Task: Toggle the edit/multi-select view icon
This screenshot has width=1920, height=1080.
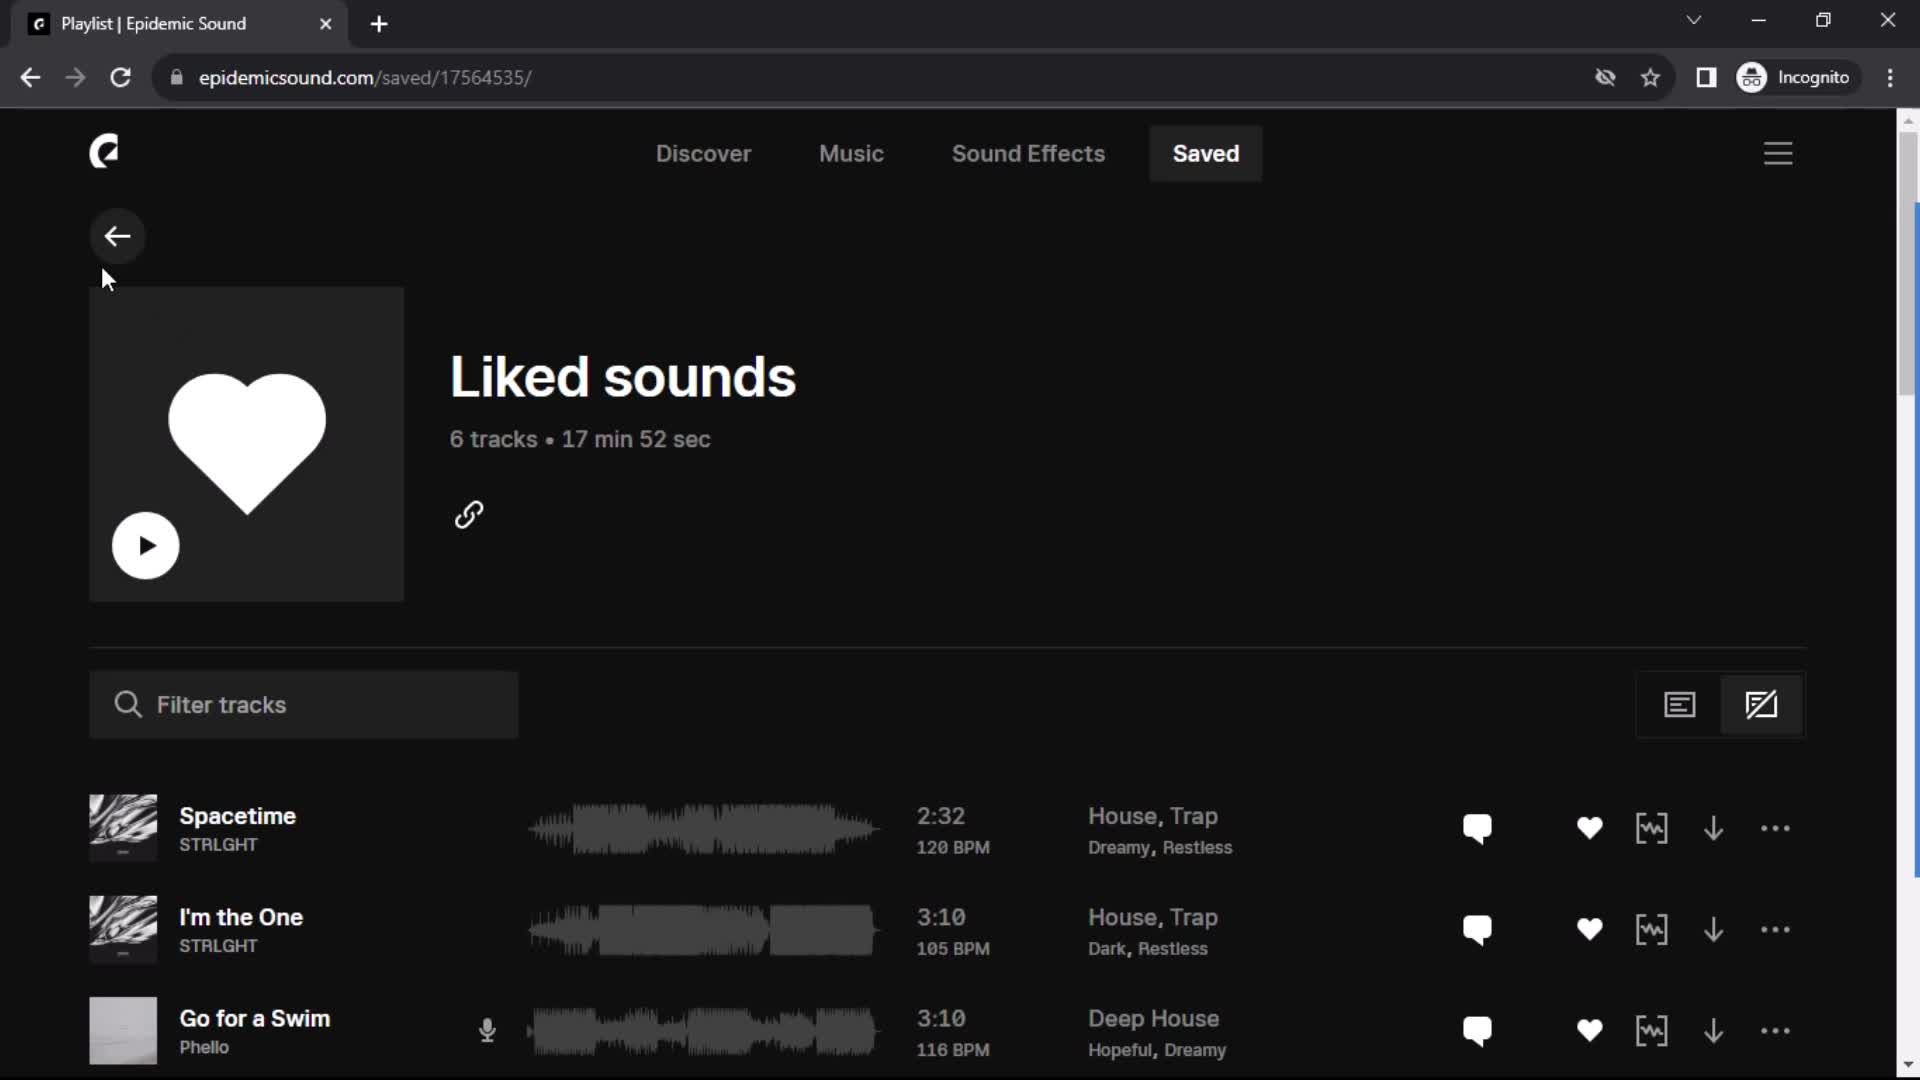Action: (x=1762, y=704)
